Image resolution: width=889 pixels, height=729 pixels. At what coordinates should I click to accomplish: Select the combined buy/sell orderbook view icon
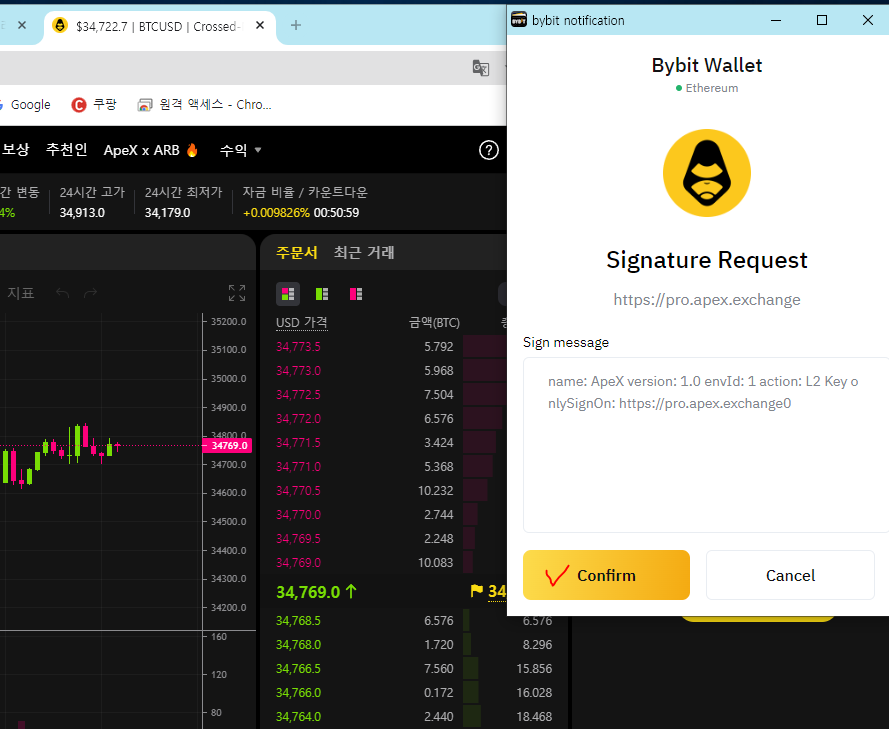(x=288, y=294)
